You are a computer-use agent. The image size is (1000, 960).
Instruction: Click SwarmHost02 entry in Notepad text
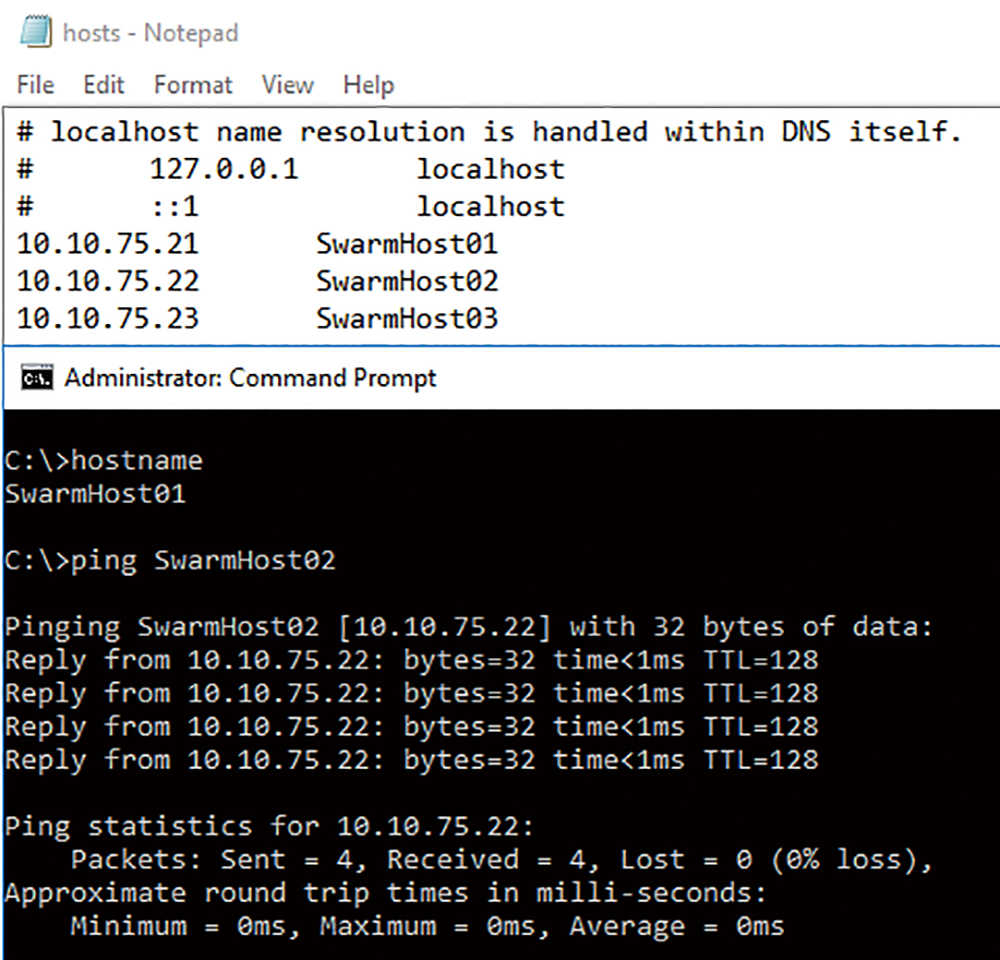point(407,281)
